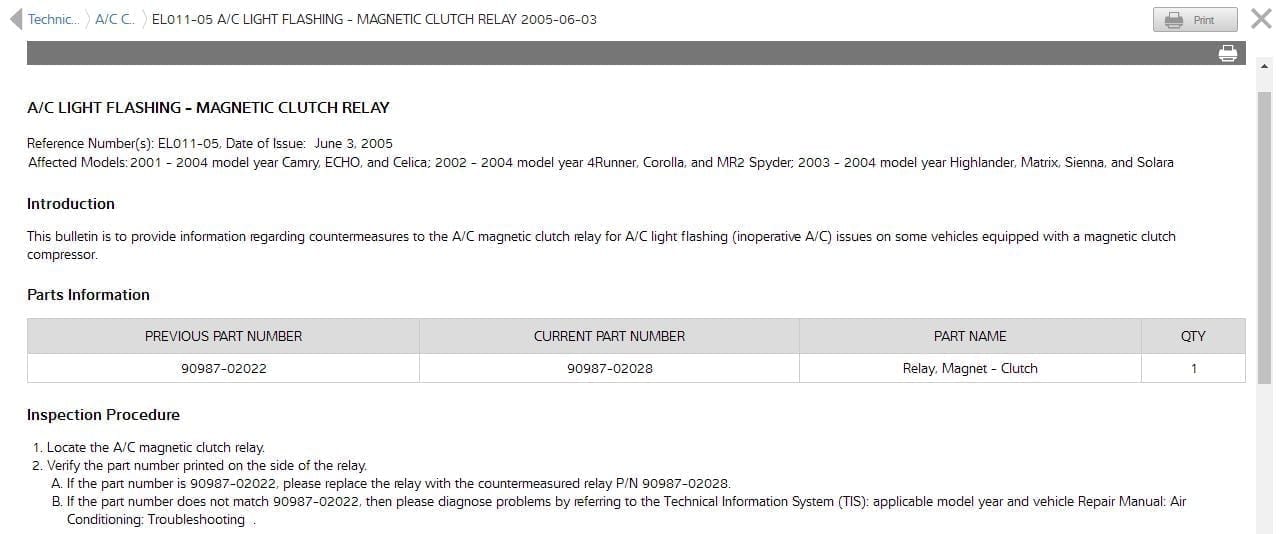Go to the A/C C.. breadcrumb level
The height and width of the screenshot is (534, 1283).
pos(115,19)
